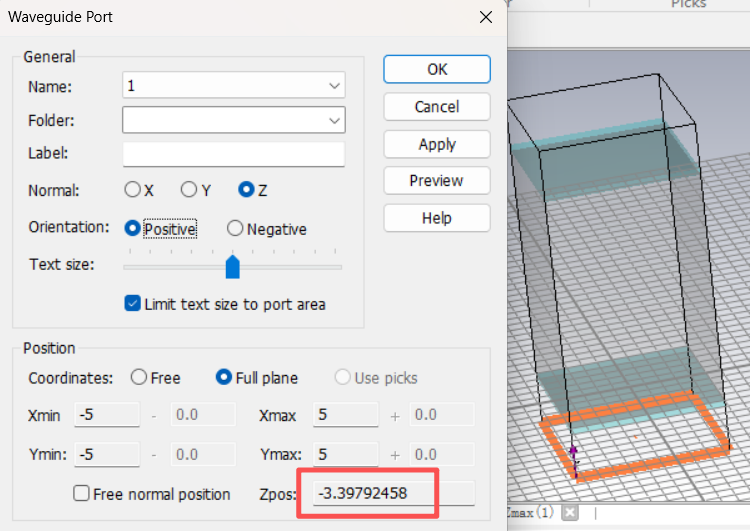The height and width of the screenshot is (531, 750).
Task: Click the Ymin value field
Action: pyautogui.click(x=107, y=454)
